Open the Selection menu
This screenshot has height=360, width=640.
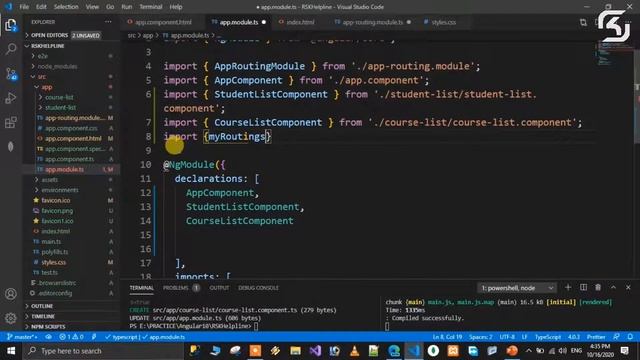66,7
